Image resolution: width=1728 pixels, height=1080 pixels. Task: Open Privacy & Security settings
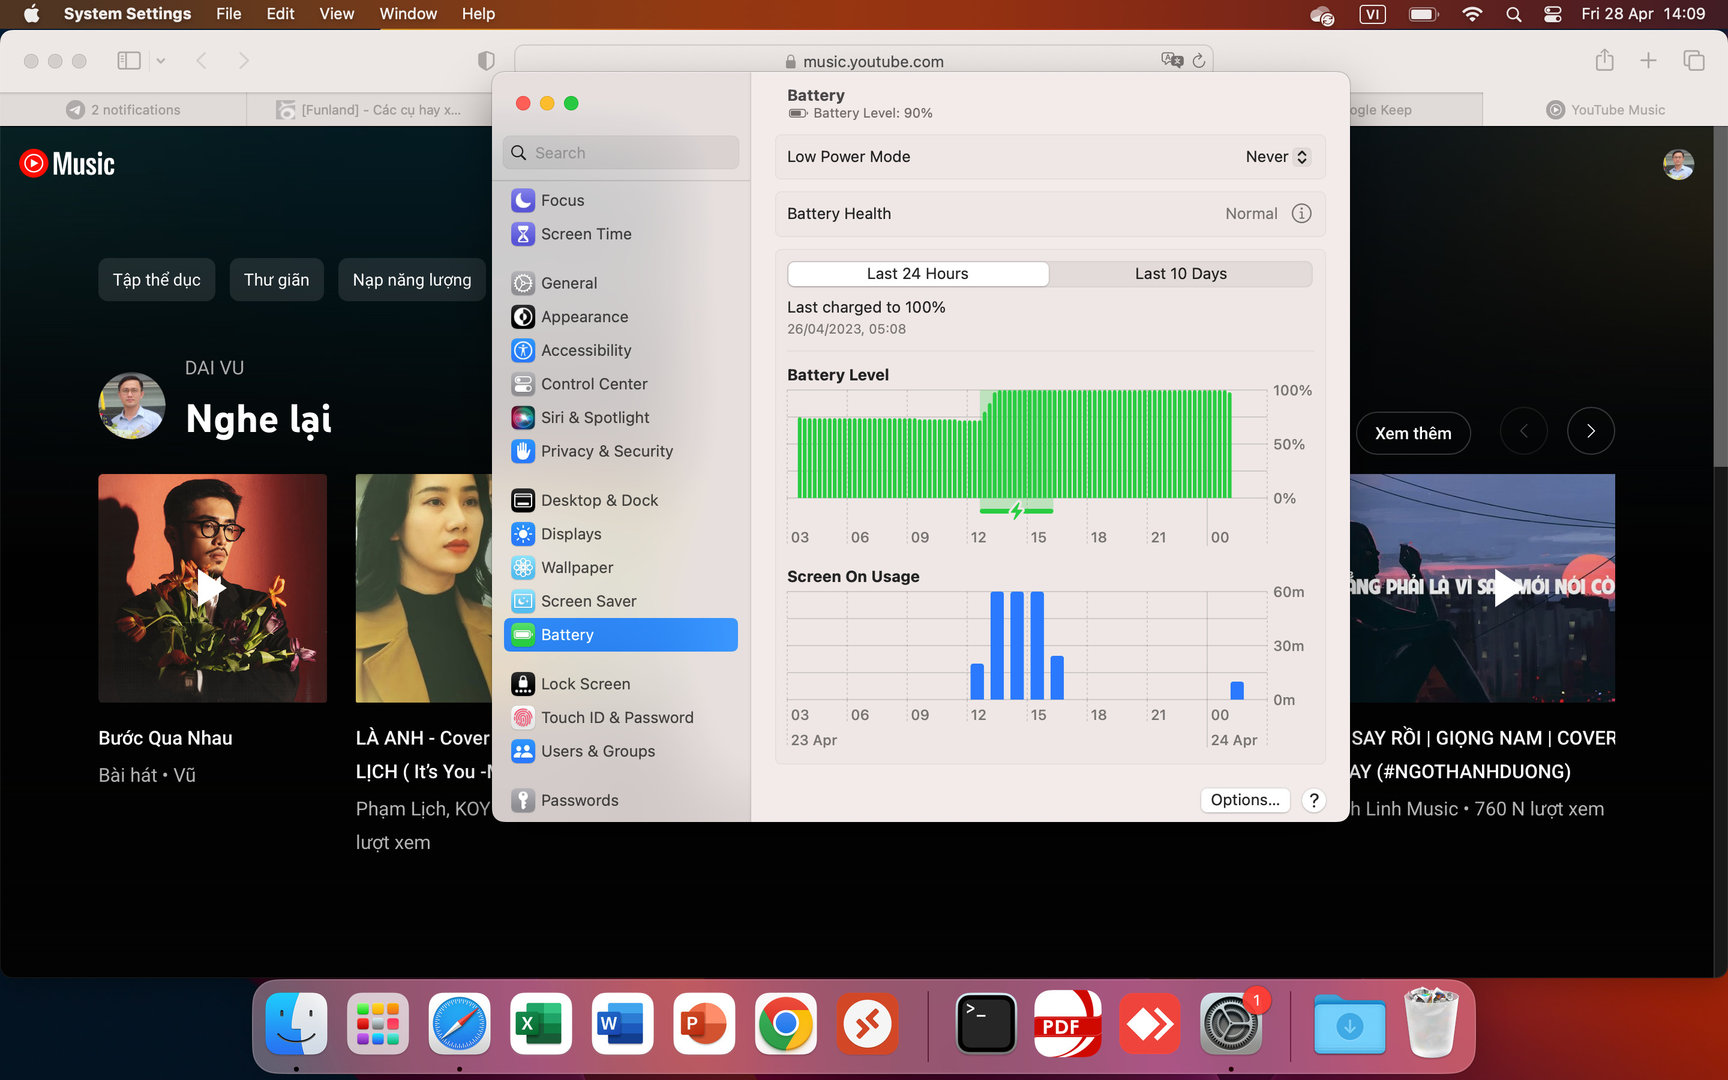click(x=606, y=451)
